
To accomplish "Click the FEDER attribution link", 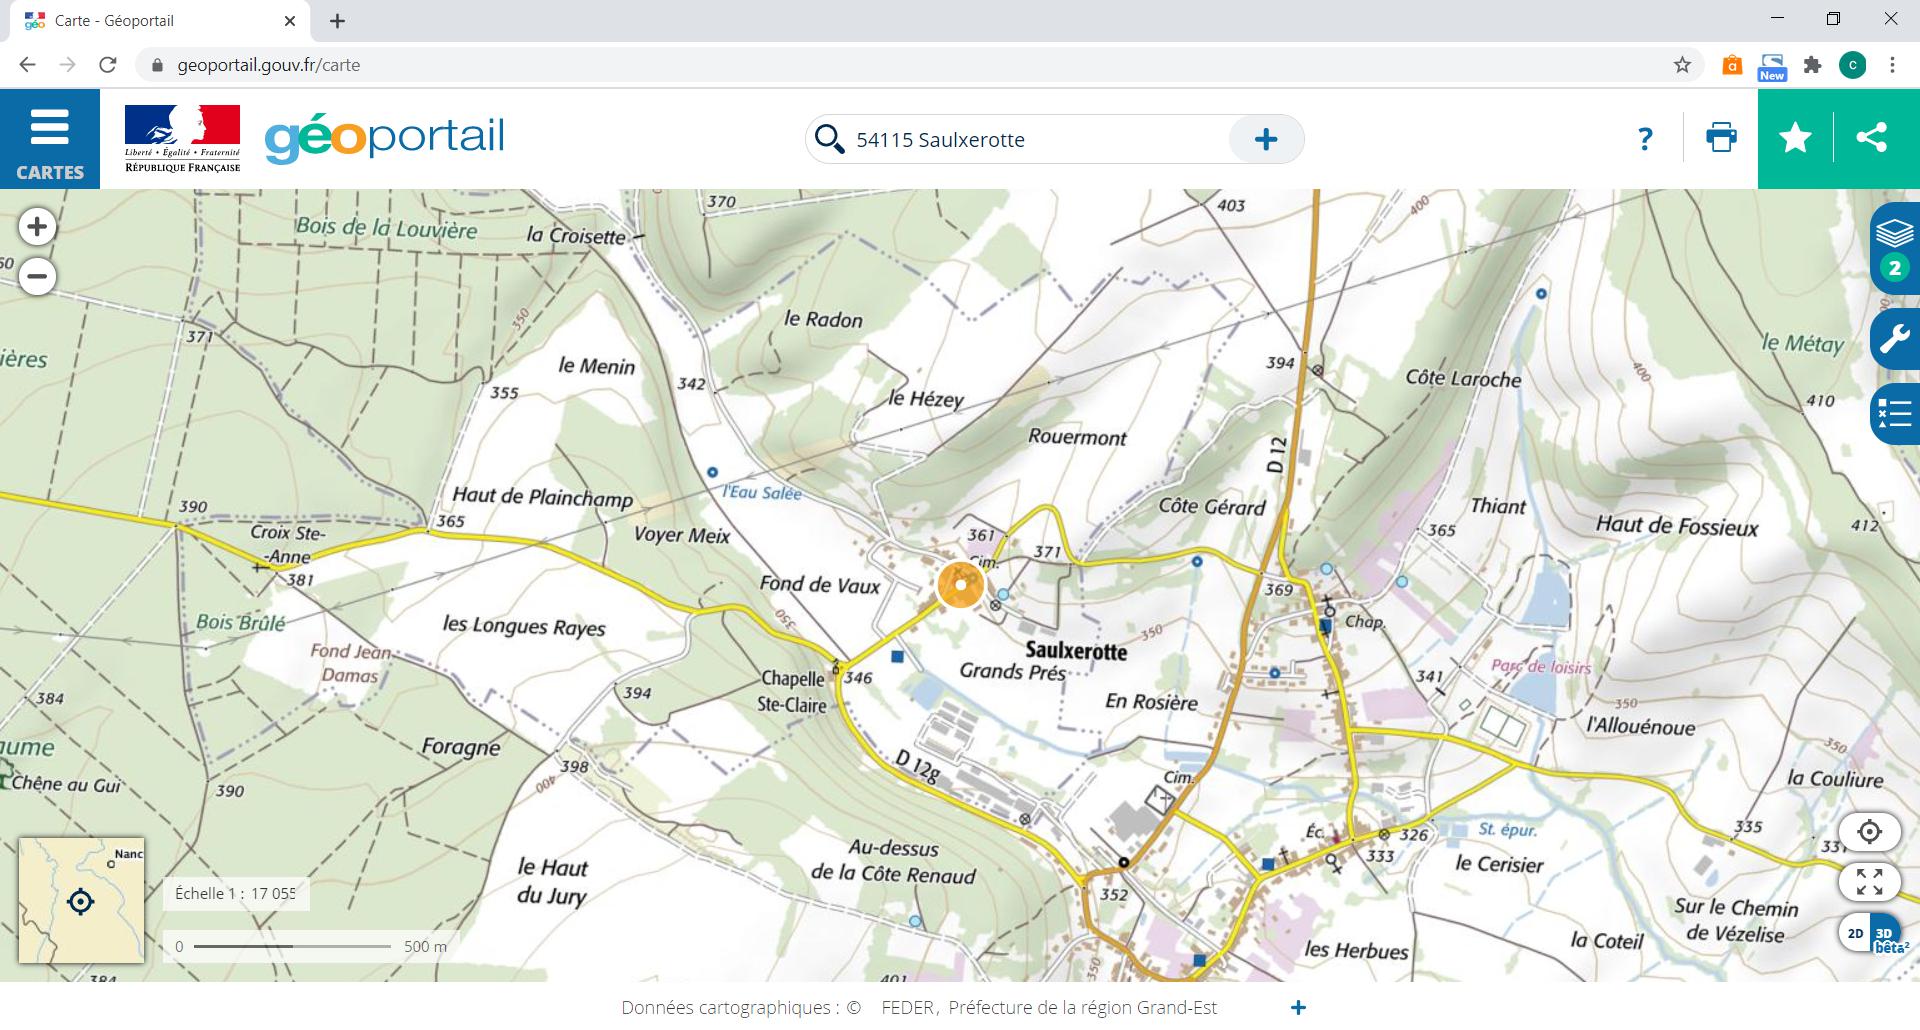I will (907, 1008).
